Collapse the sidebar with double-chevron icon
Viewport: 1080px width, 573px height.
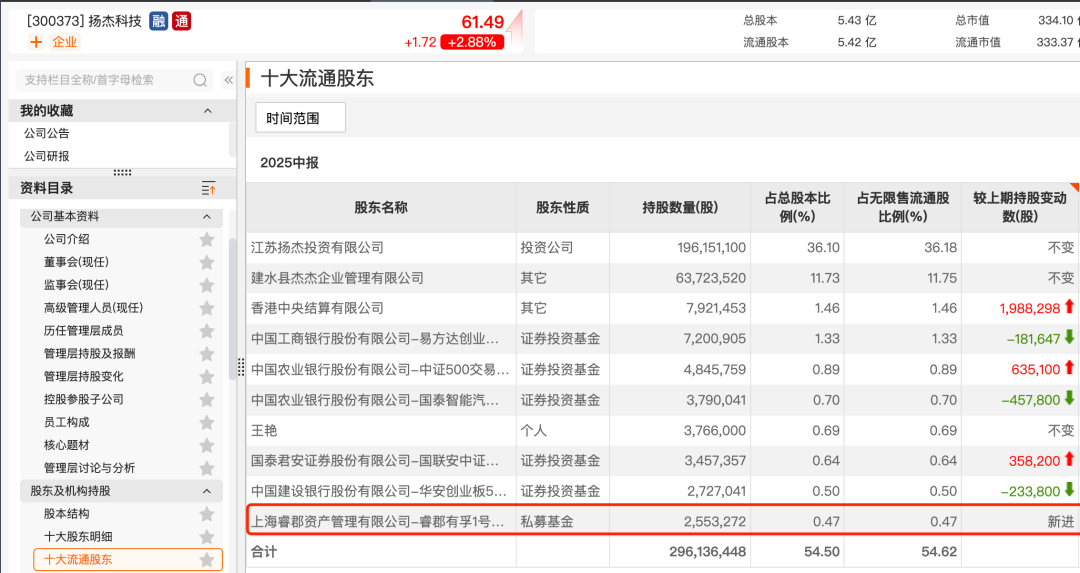(x=229, y=80)
